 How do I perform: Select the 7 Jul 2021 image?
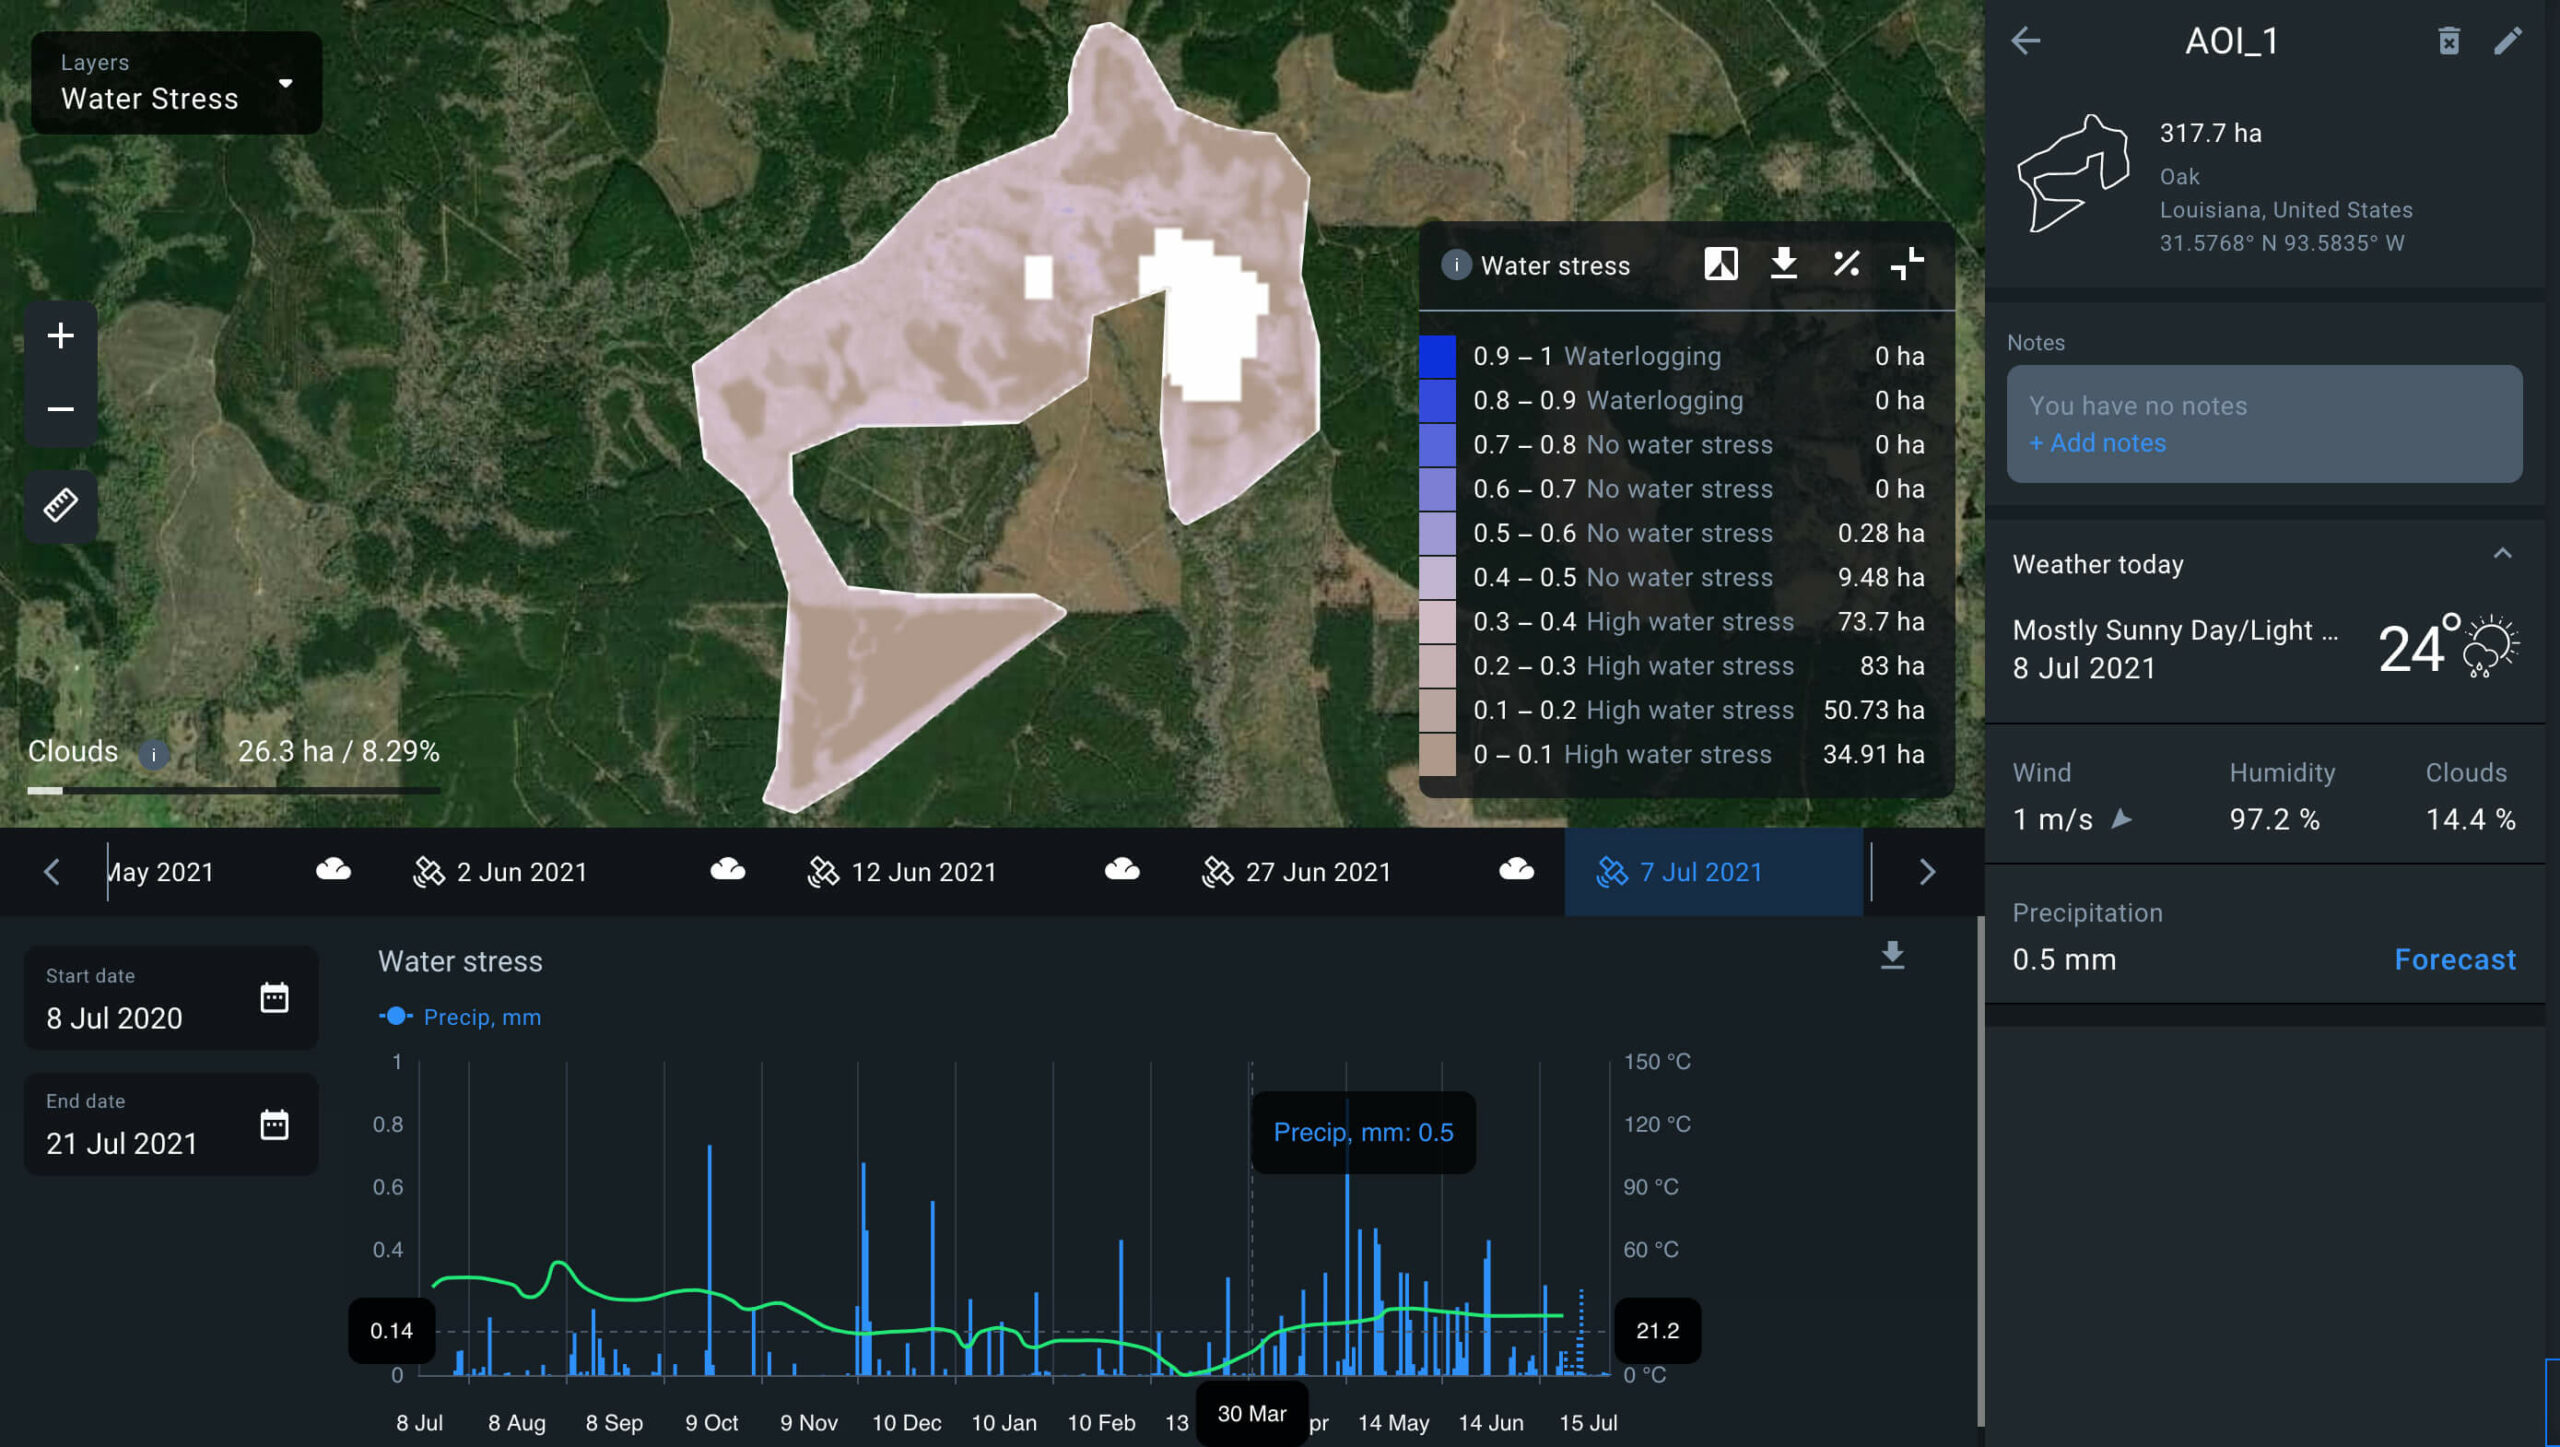1713,872
